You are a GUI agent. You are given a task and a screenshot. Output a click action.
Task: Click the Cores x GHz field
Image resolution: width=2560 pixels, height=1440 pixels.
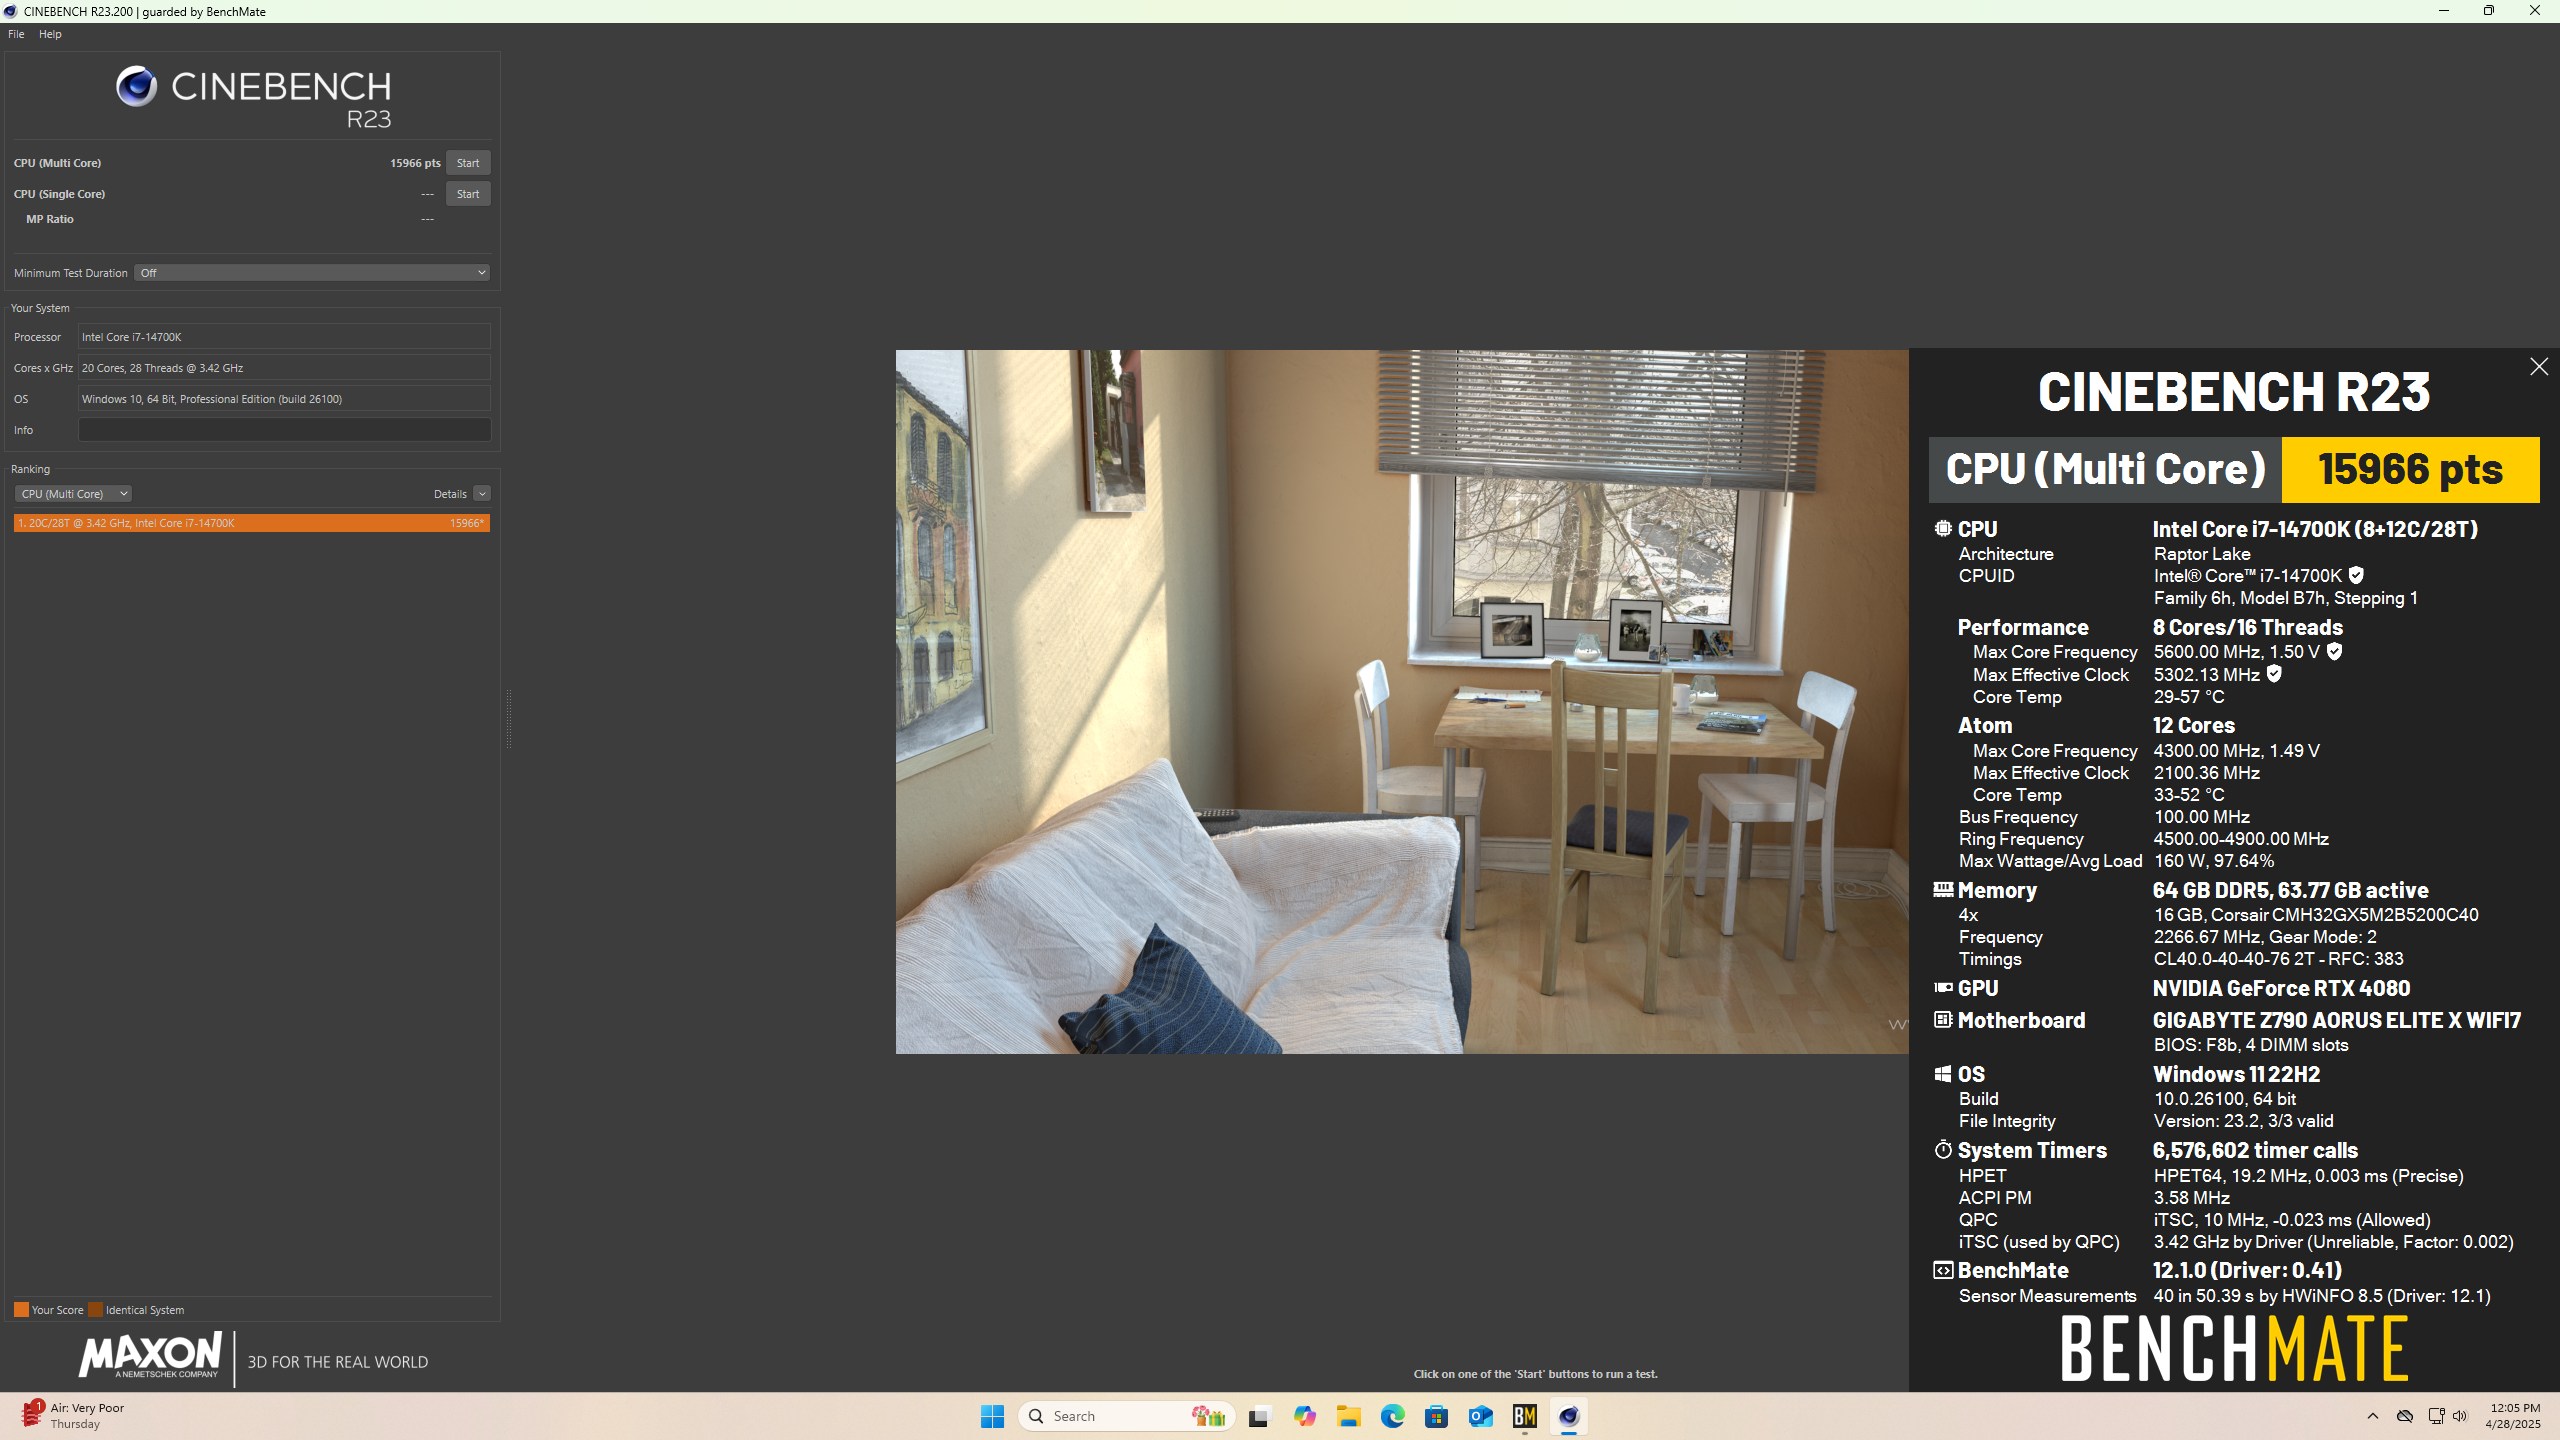(284, 368)
